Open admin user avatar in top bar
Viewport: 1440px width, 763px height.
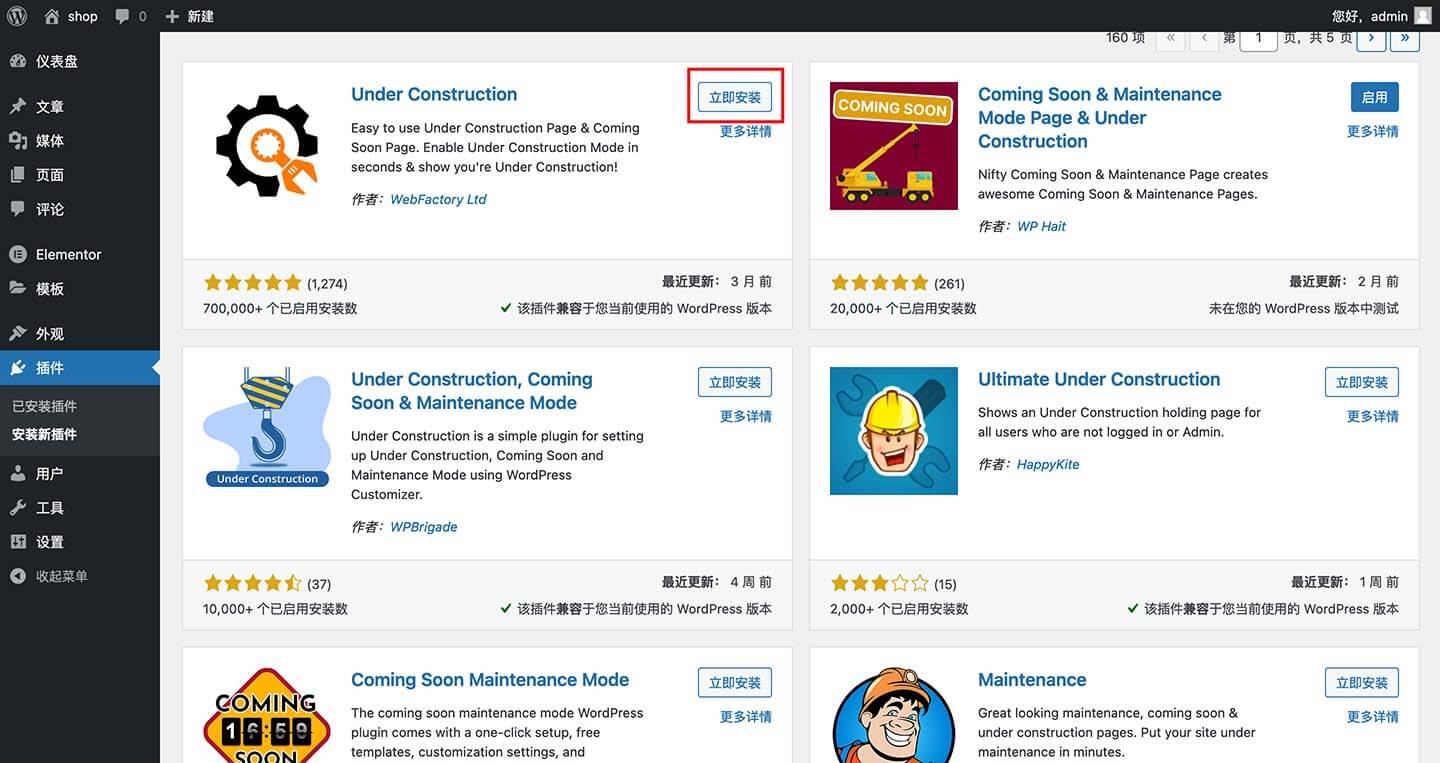tap(1423, 16)
